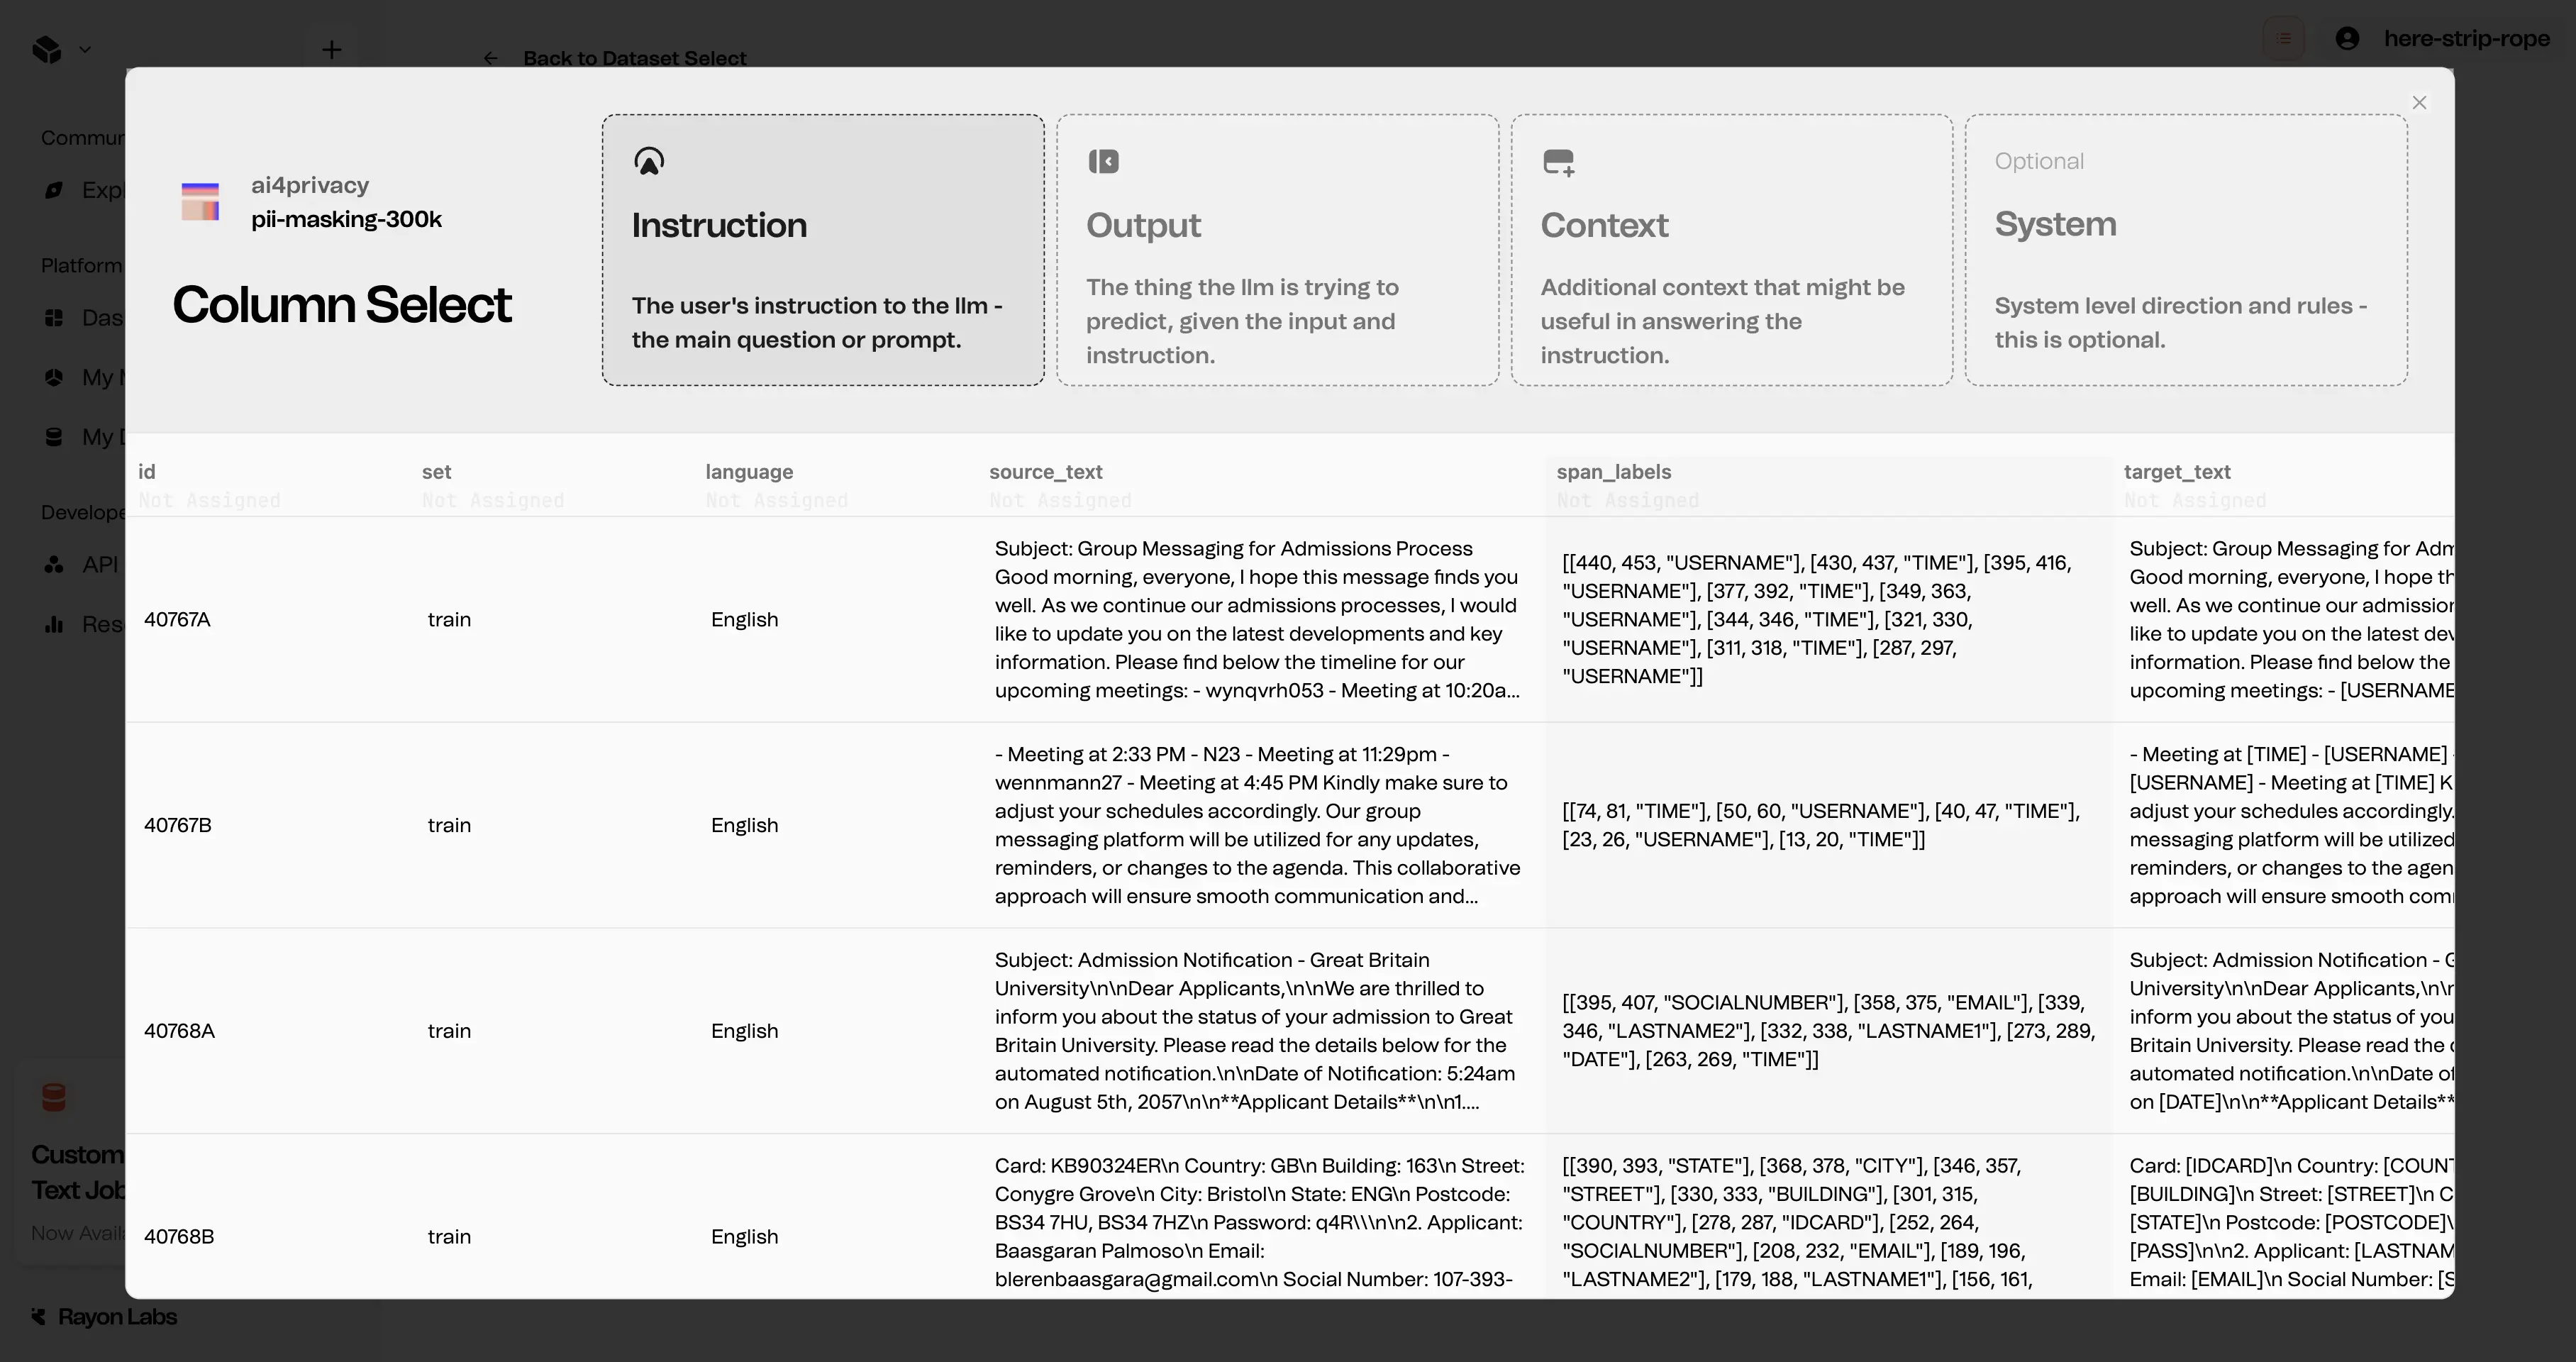Click the Output card icon
Image resolution: width=2576 pixels, height=1362 pixels.
(1103, 161)
